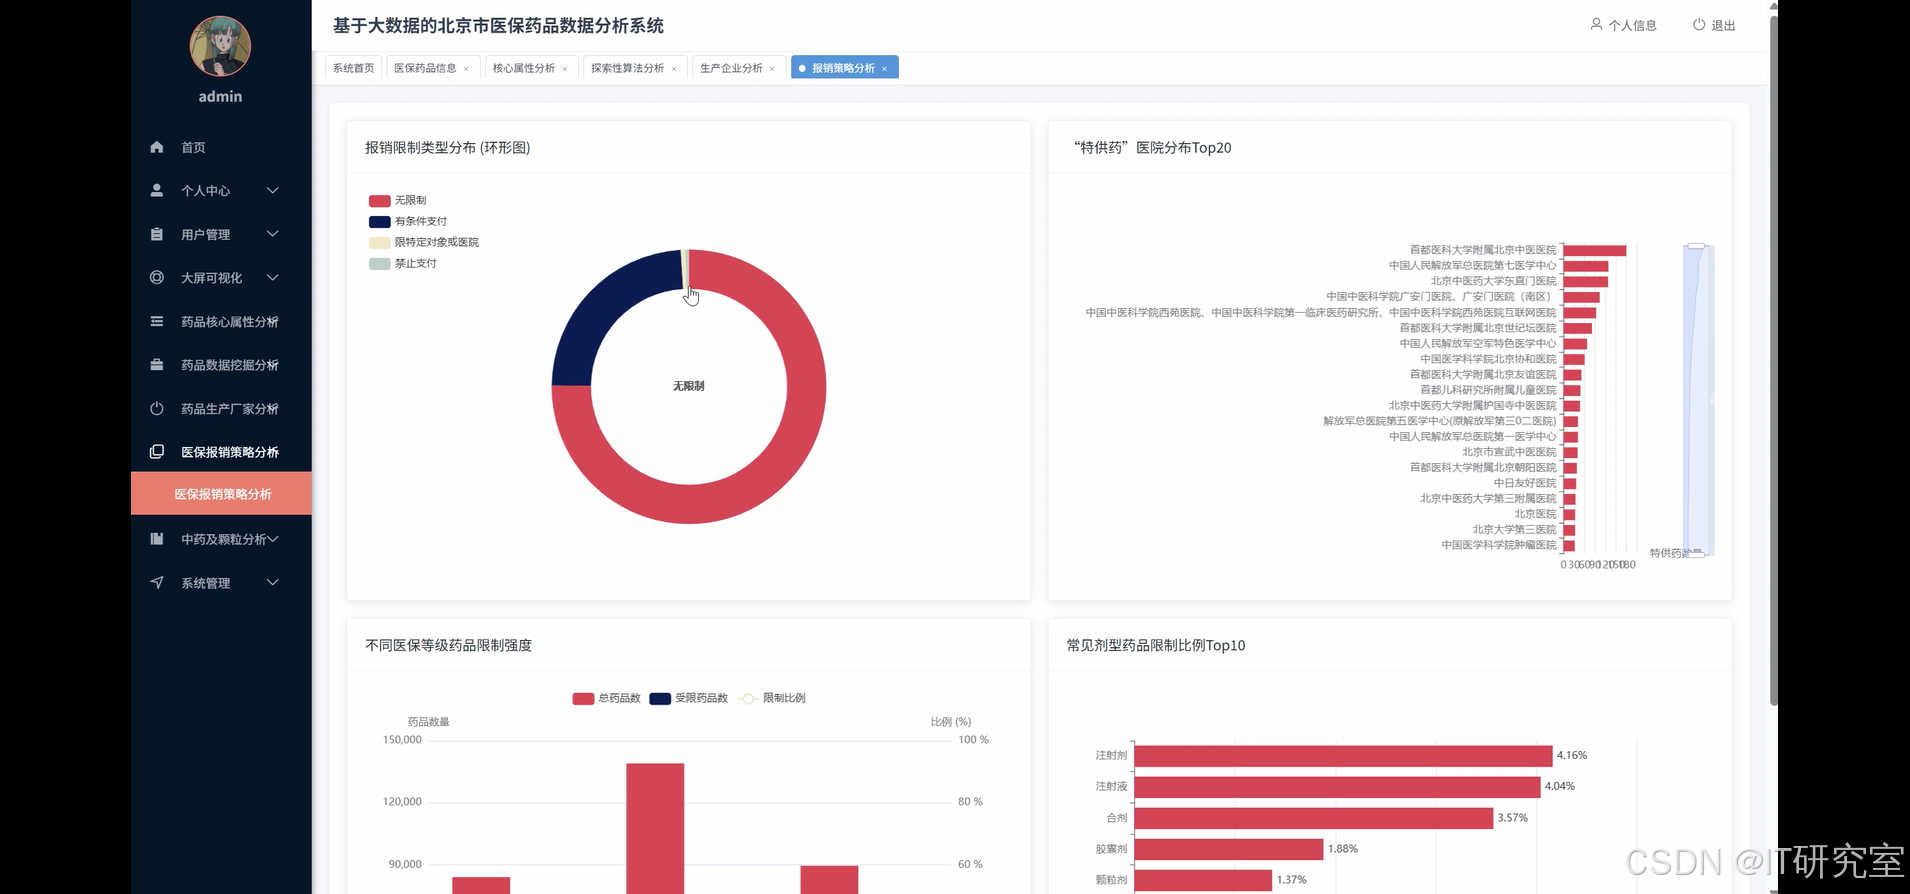The height and width of the screenshot is (894, 1910).
Task: Click the tallest red 总药品数 bar
Action: tap(655, 828)
